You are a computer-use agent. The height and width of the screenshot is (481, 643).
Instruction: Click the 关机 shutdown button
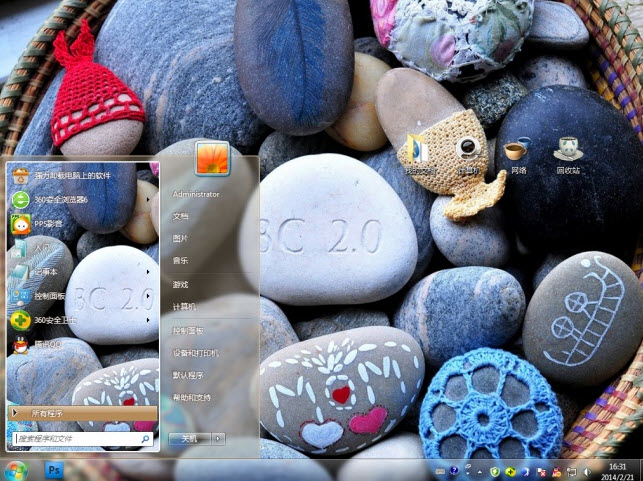[190, 439]
